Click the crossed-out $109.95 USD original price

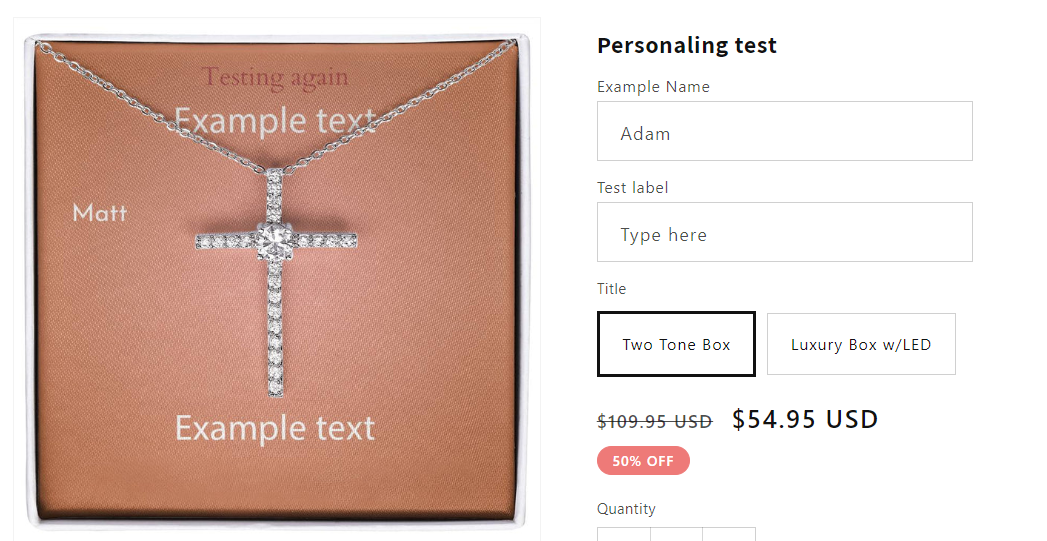coord(655,421)
